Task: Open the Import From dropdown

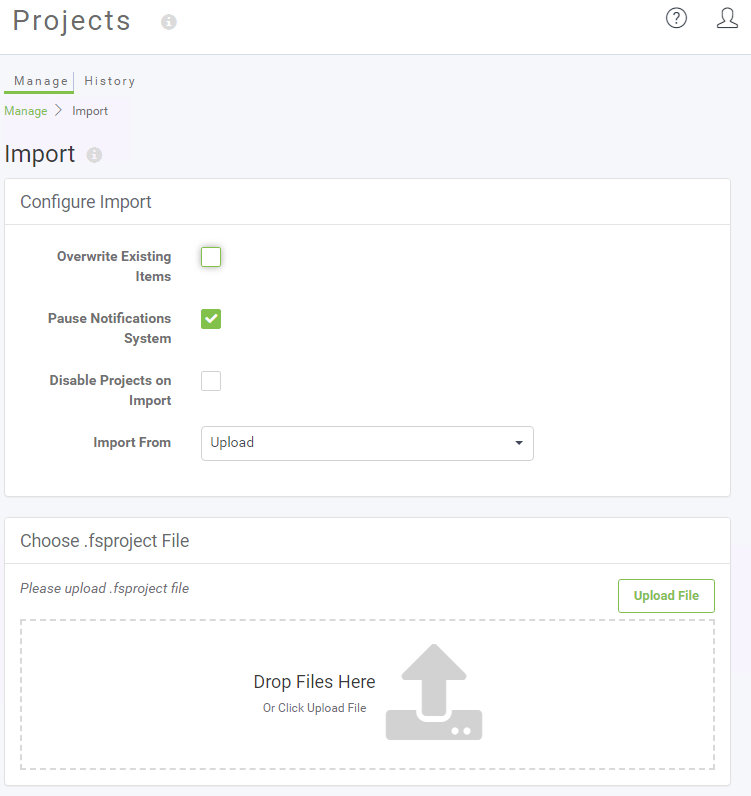Action: pos(367,443)
